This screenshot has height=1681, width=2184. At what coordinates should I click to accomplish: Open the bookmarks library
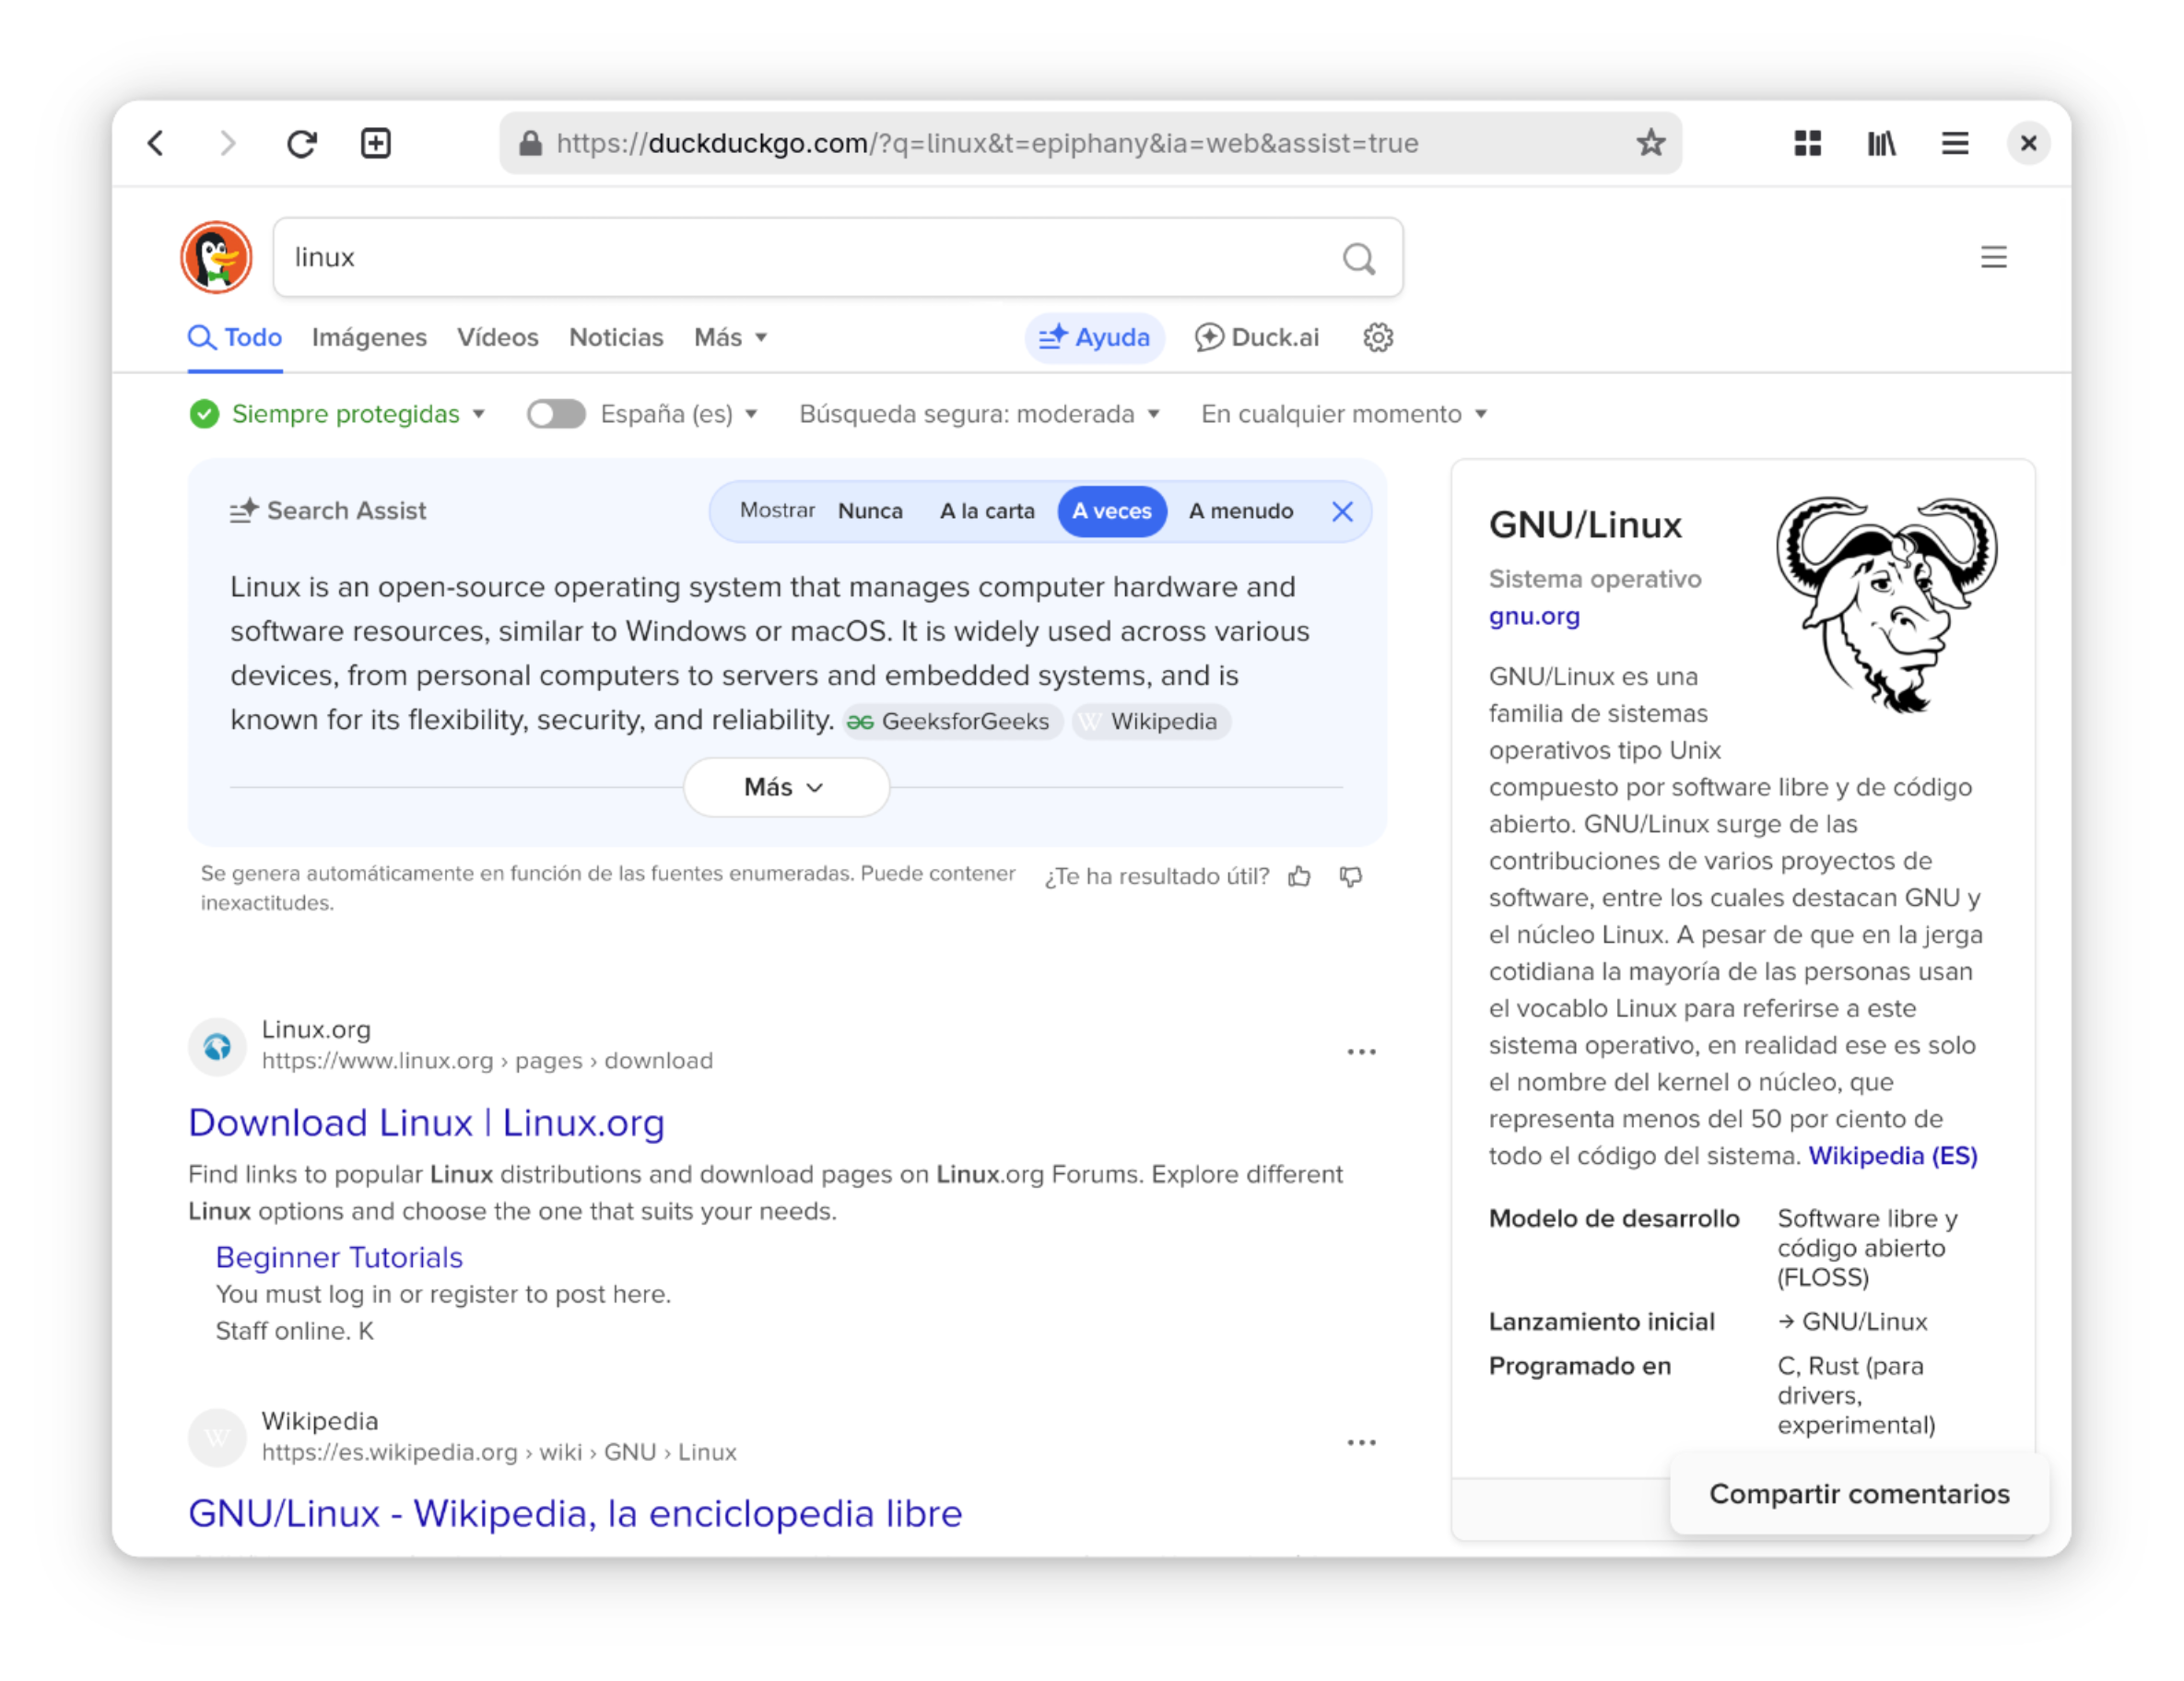(x=1882, y=143)
